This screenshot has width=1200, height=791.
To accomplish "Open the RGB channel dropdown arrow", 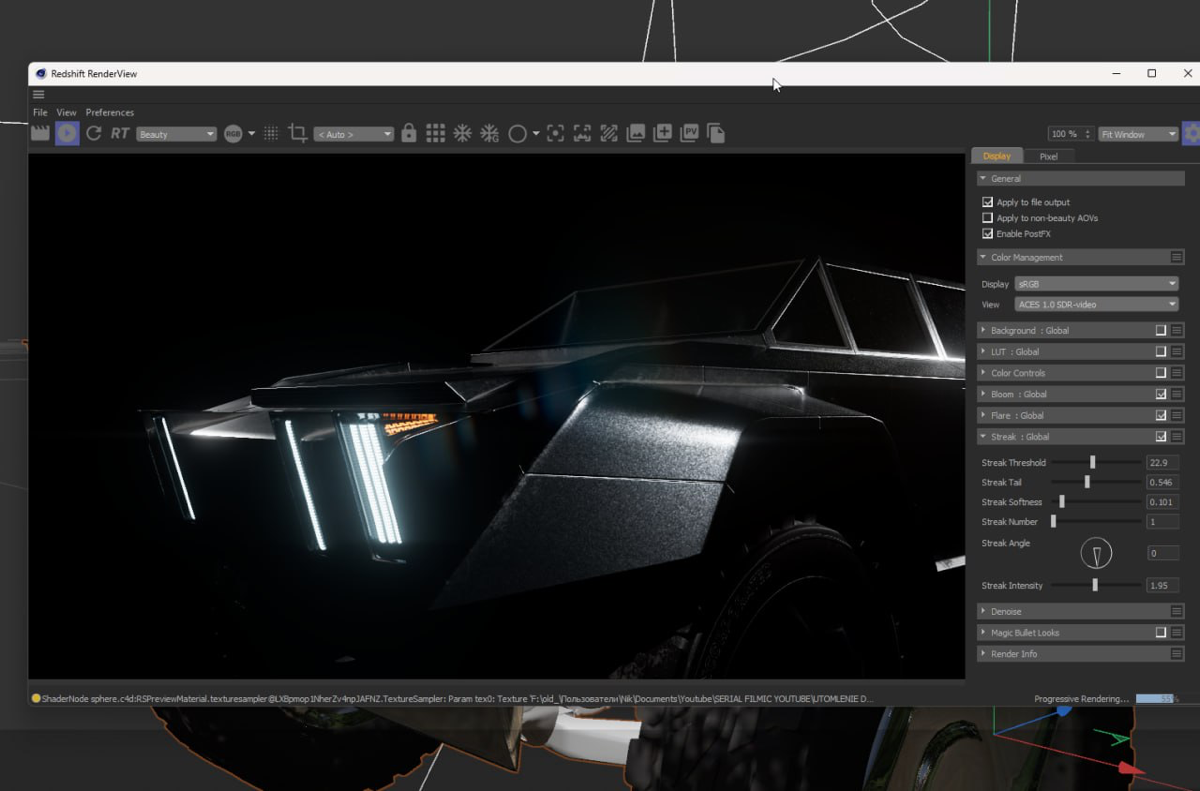I will click(x=251, y=133).
